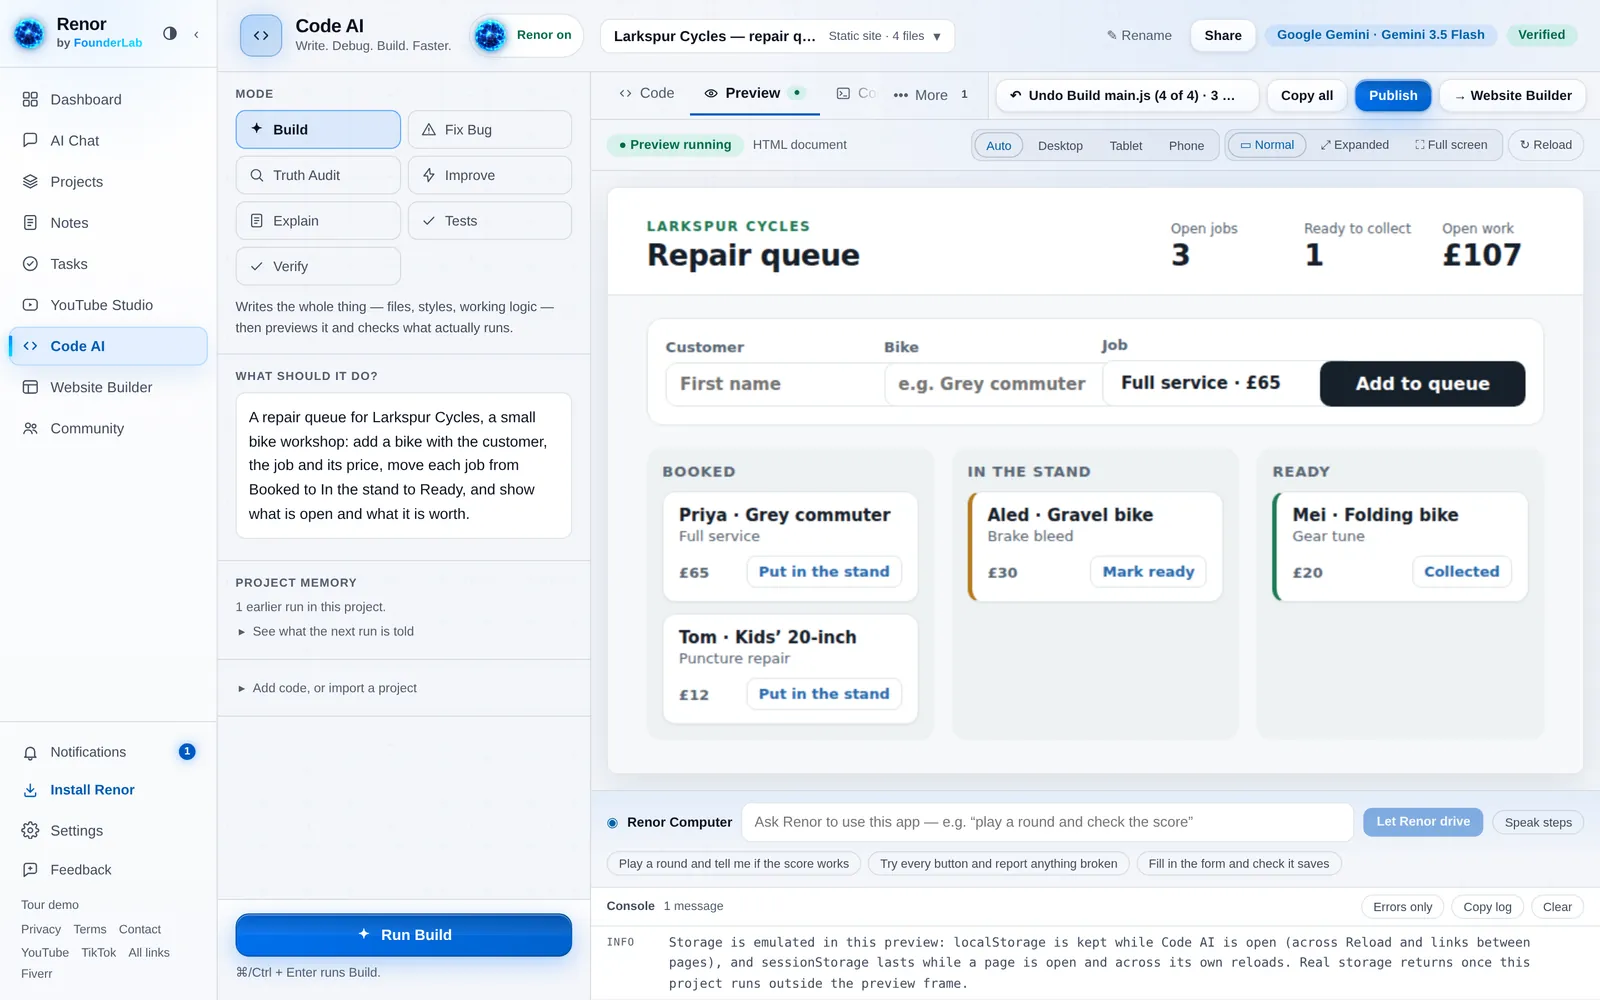Click the Run Build button
This screenshot has width=1600, height=1000.
pyautogui.click(x=404, y=935)
